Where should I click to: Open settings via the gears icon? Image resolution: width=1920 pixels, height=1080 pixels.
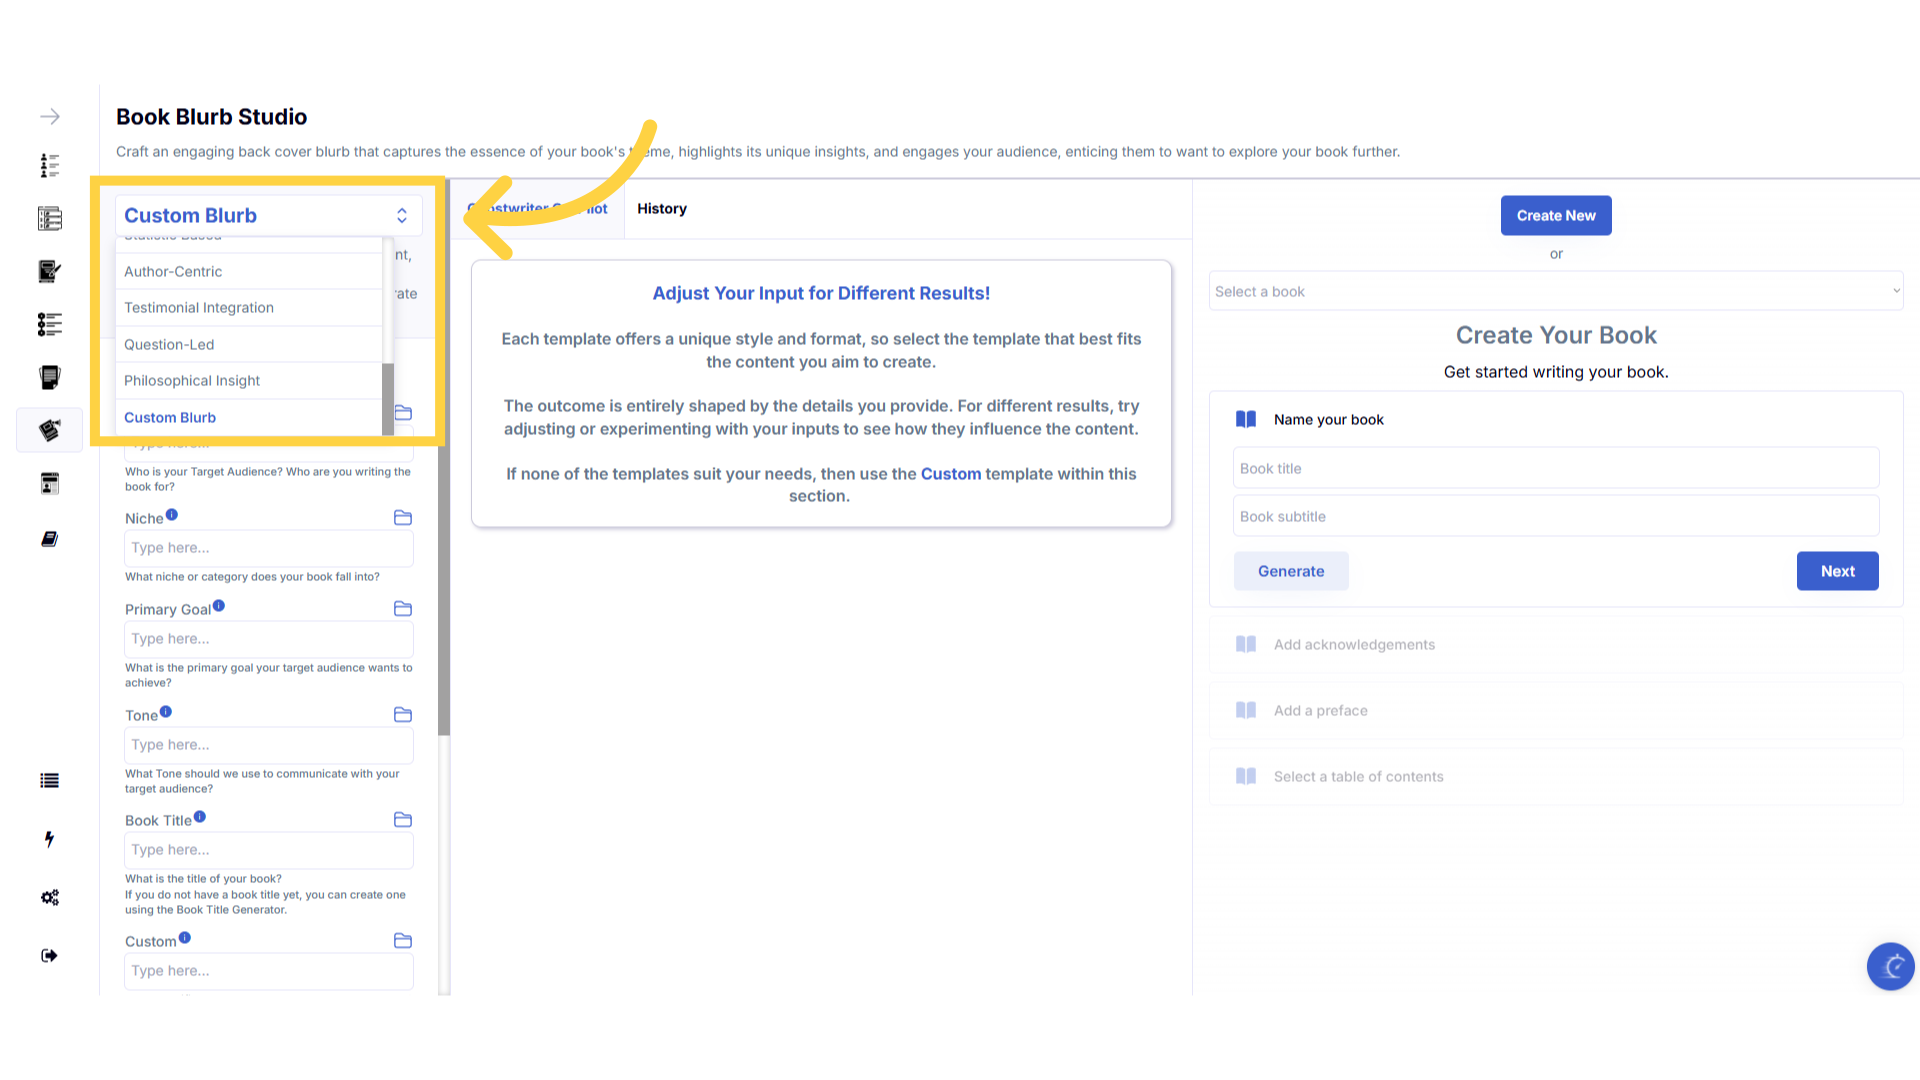point(50,897)
